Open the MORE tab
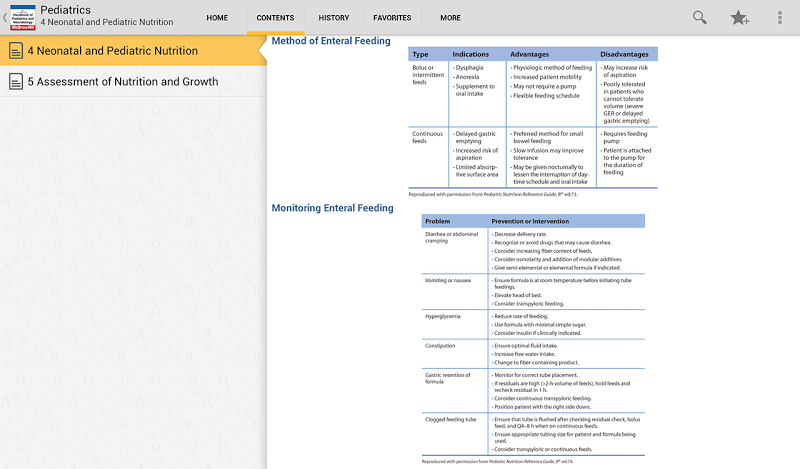This screenshot has height=469, width=800. (451, 18)
